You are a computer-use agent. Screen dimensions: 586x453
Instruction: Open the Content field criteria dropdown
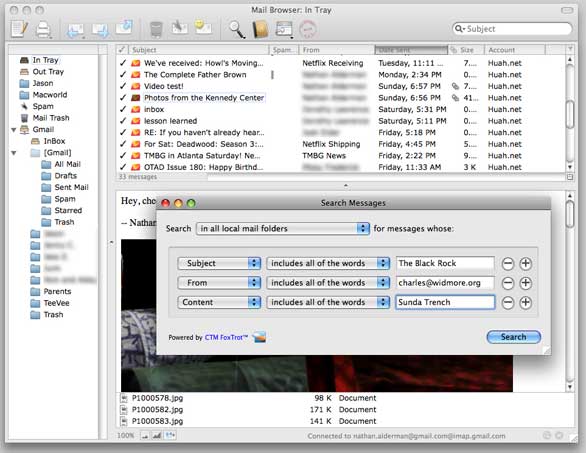point(219,302)
